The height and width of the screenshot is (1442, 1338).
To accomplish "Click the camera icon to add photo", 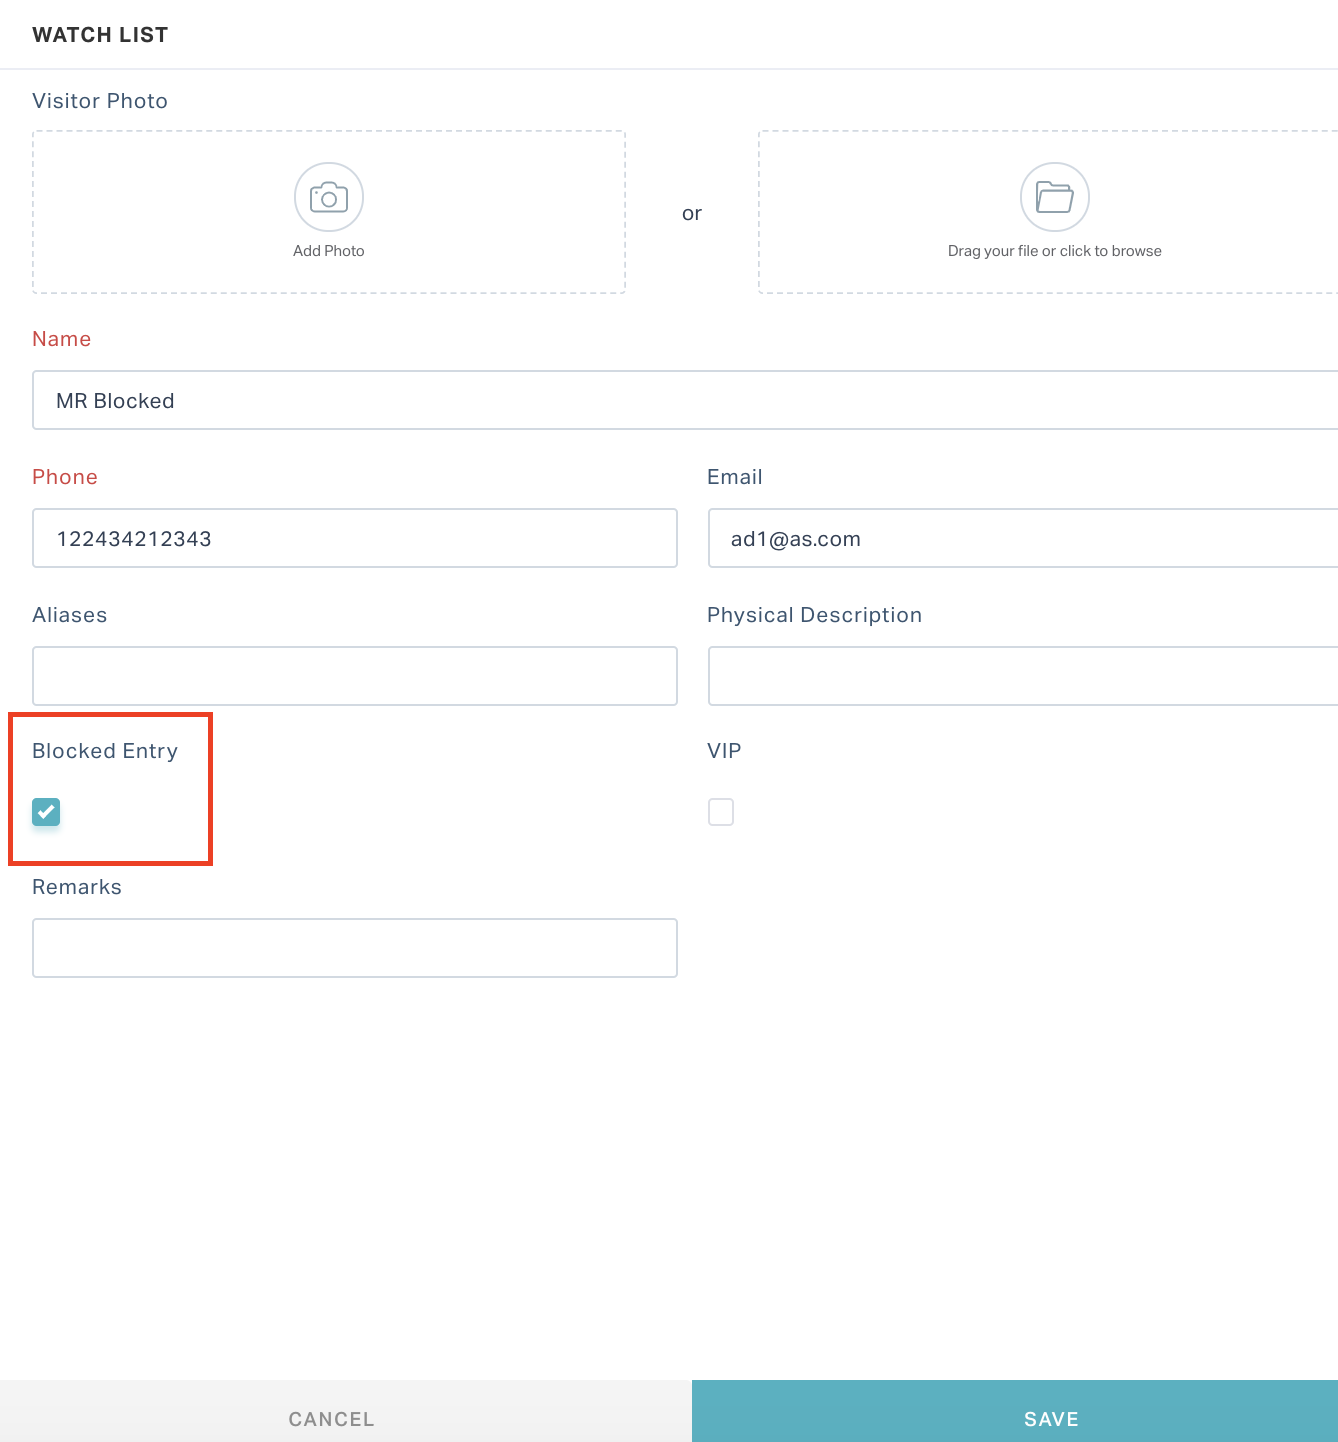I will [329, 197].
